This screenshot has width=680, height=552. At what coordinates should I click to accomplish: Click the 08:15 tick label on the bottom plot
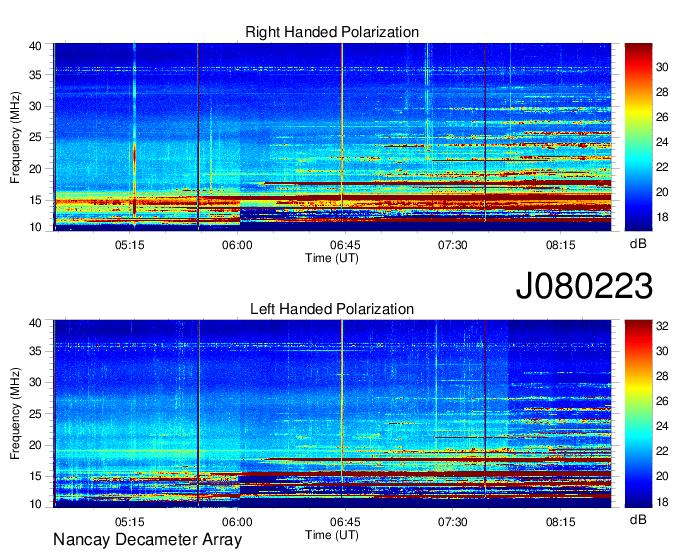[x=560, y=522]
